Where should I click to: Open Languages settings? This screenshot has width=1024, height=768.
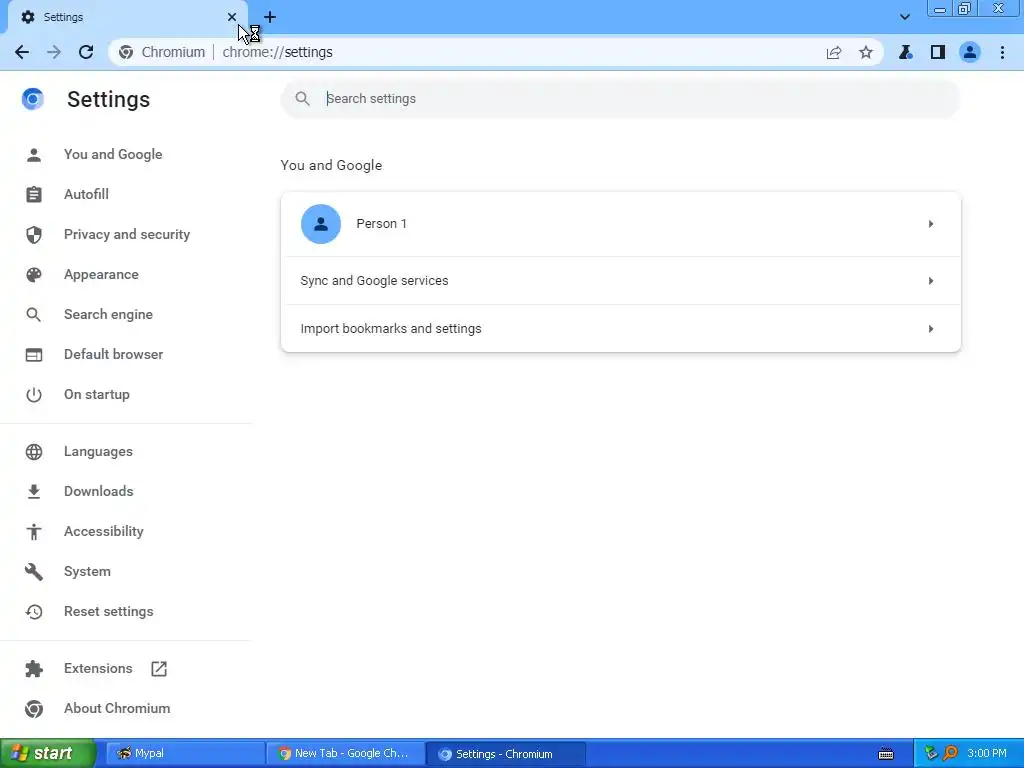point(98,452)
